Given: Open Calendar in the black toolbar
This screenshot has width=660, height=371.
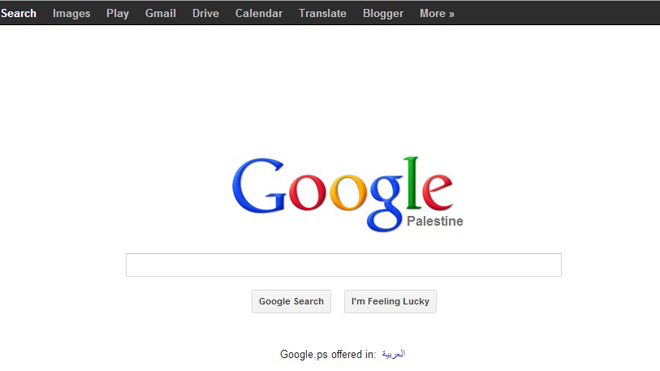Looking at the screenshot, I should [258, 13].
